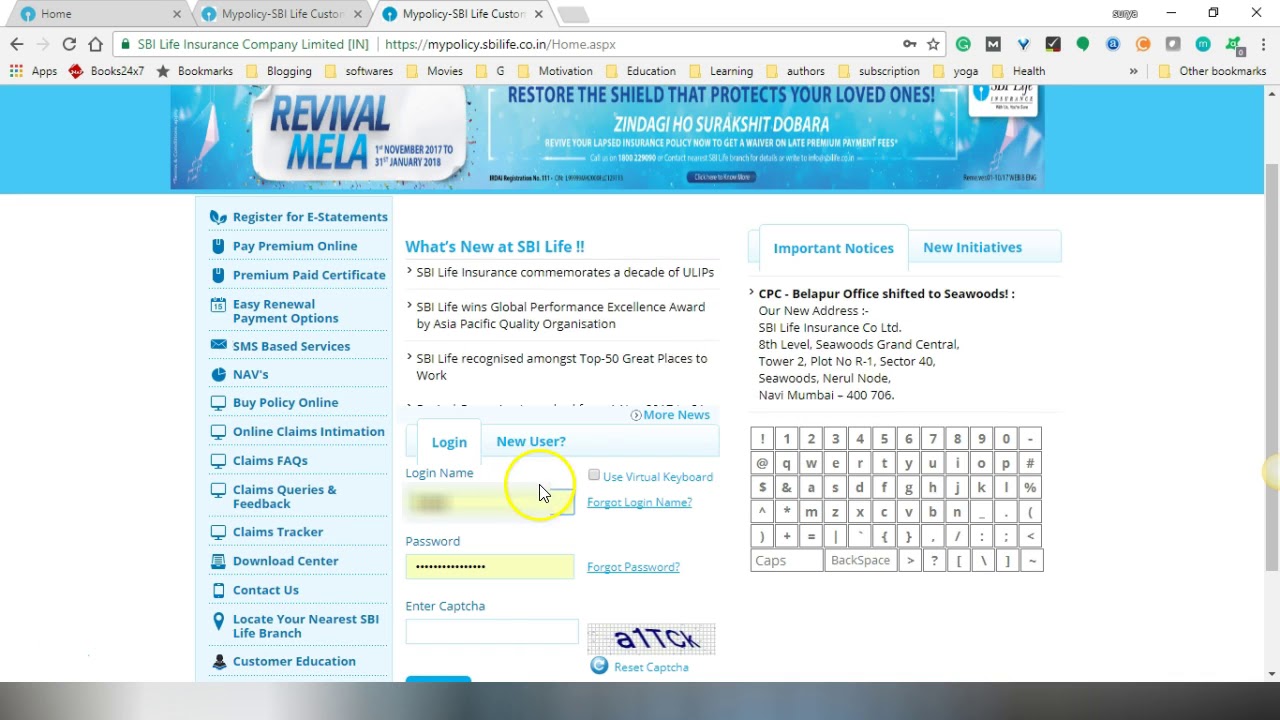Screen dimensions: 1280x720
Task: Click the Claims Queries & Feedback link
Action: pyautogui.click(x=285, y=497)
